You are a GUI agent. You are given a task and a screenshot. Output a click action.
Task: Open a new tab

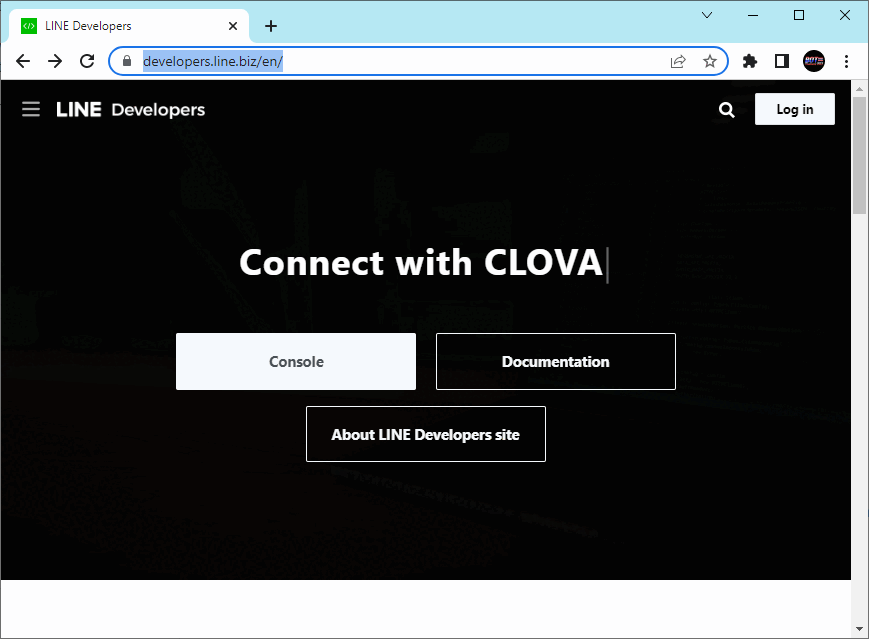270,26
